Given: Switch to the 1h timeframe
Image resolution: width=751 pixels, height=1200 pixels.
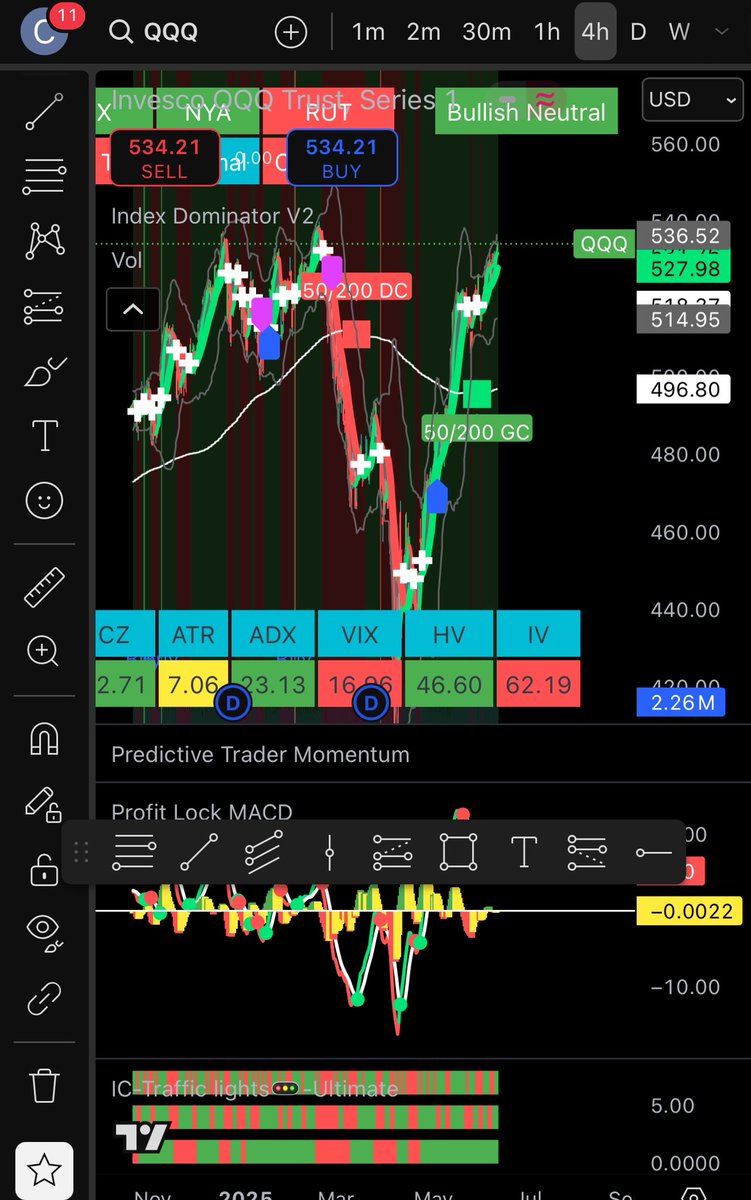Looking at the screenshot, I should point(547,32).
